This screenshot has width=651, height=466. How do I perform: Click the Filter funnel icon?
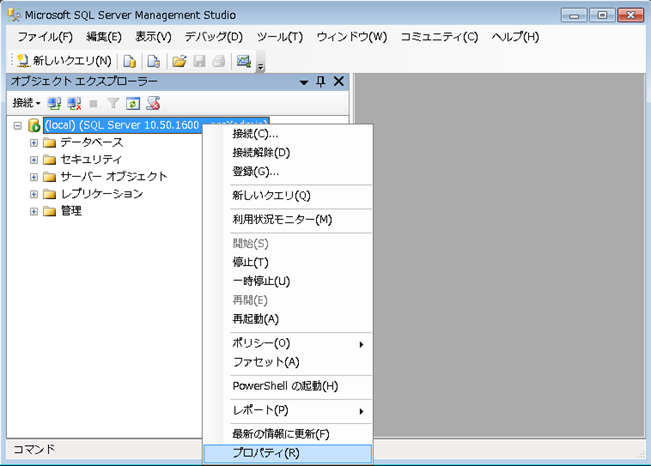point(113,103)
